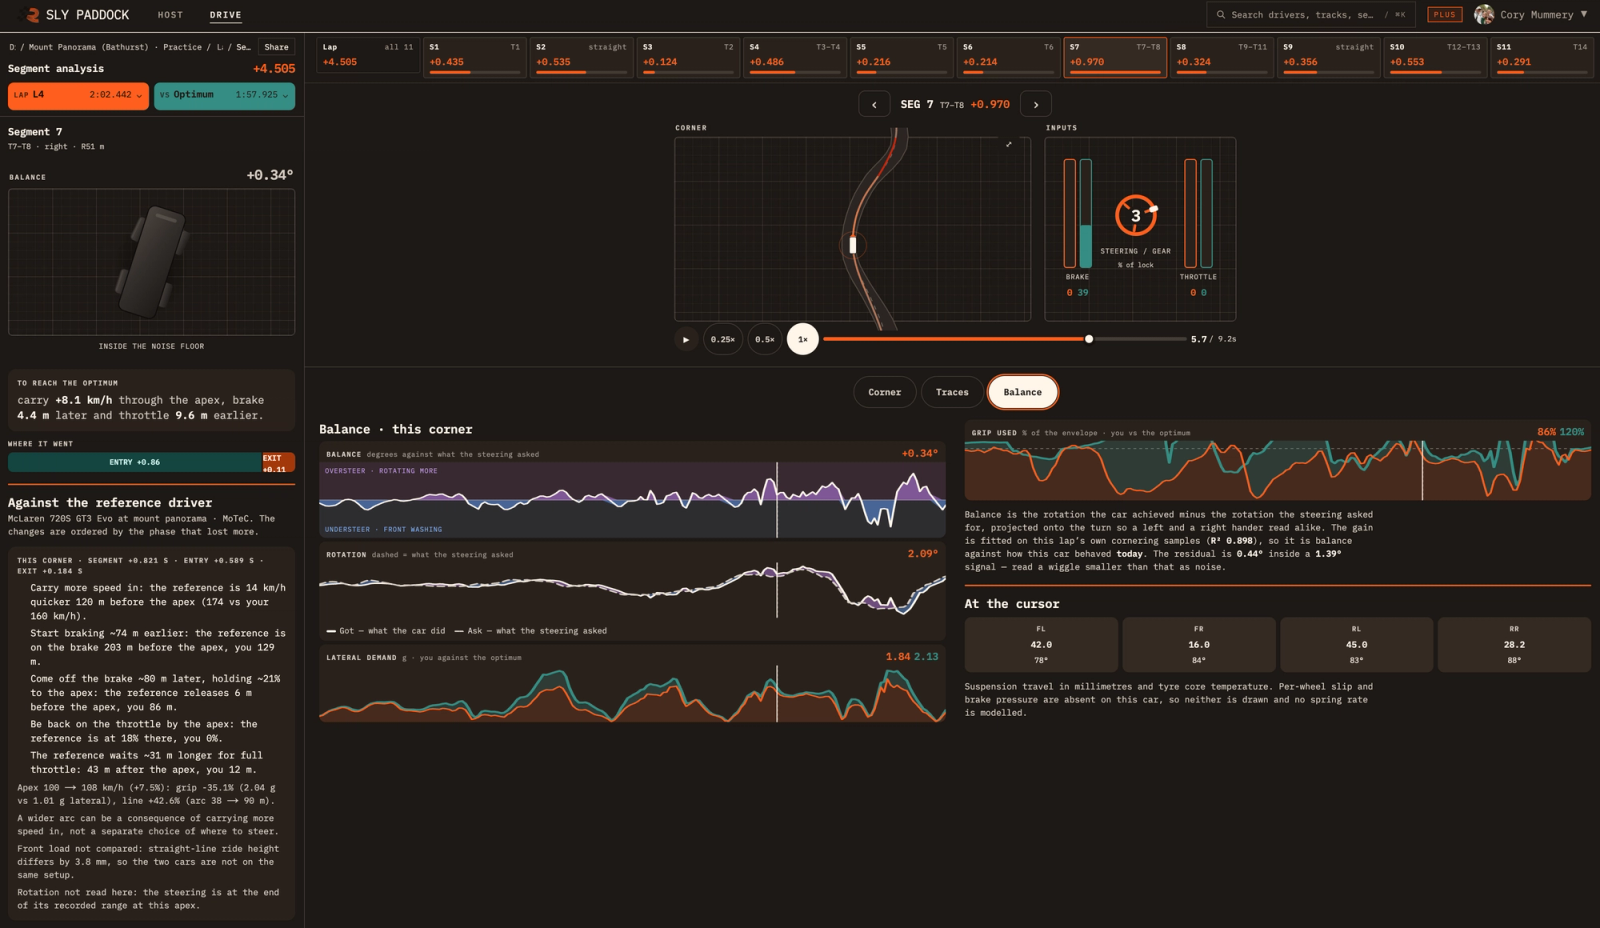Set playback speed to 0.5×

pos(765,339)
